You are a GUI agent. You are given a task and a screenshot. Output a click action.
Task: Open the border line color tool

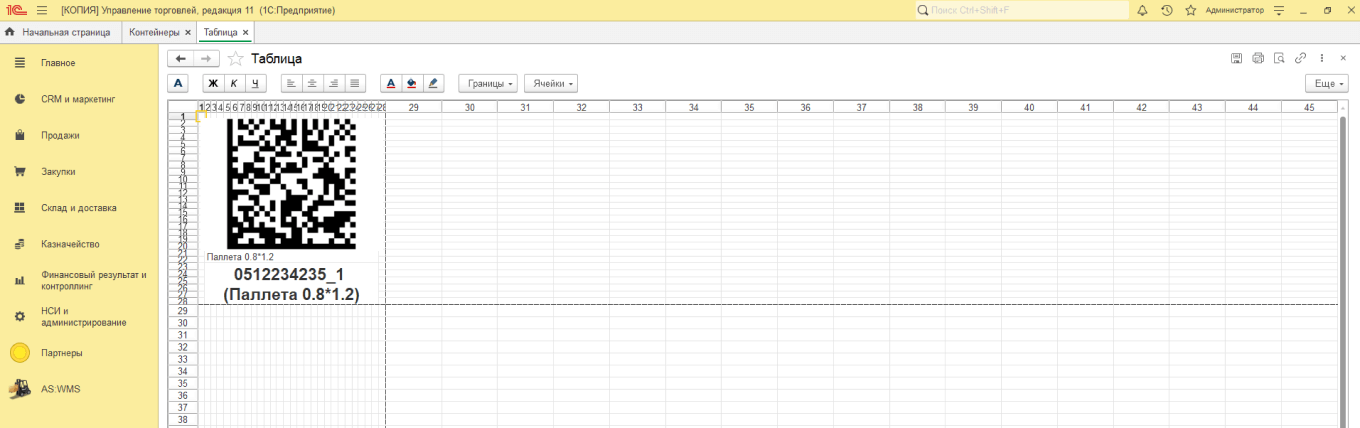coord(434,83)
